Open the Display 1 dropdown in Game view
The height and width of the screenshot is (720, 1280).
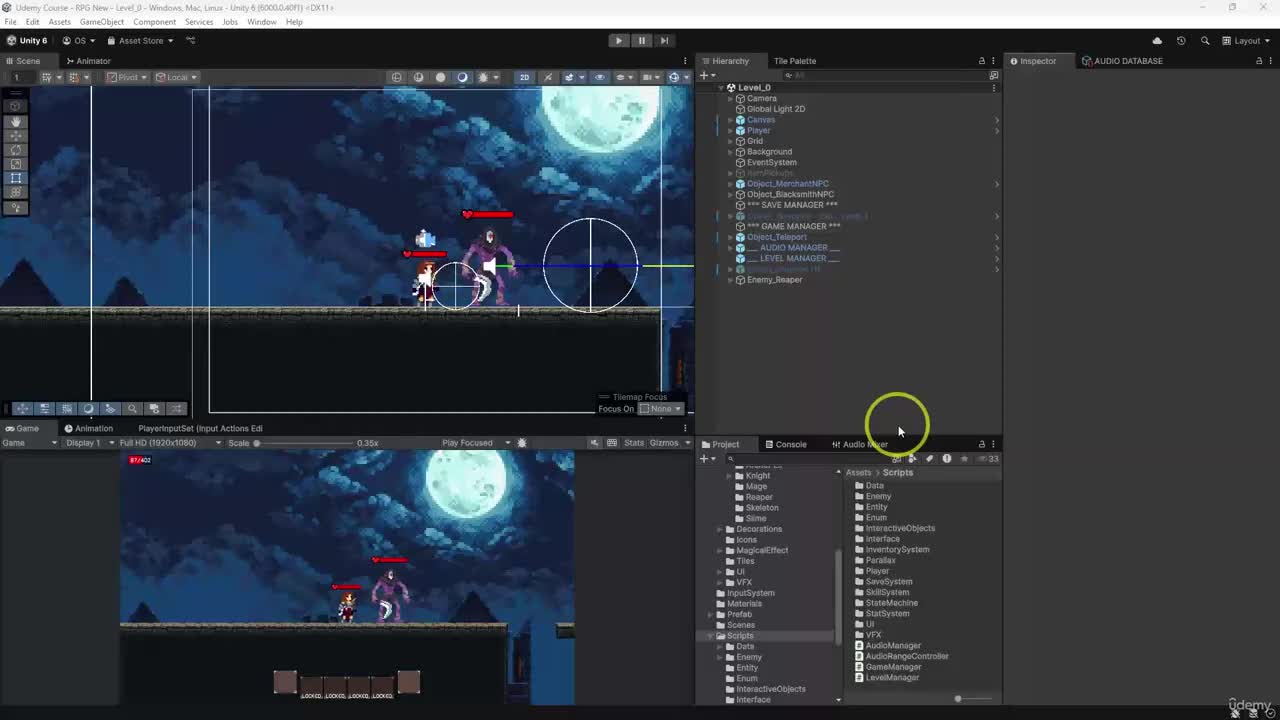(88, 443)
